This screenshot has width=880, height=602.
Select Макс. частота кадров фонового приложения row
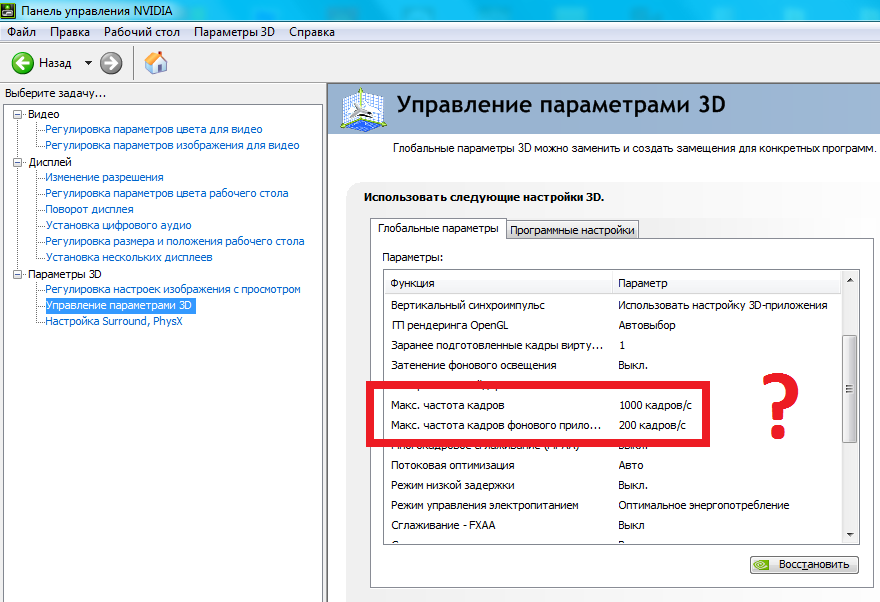point(613,425)
